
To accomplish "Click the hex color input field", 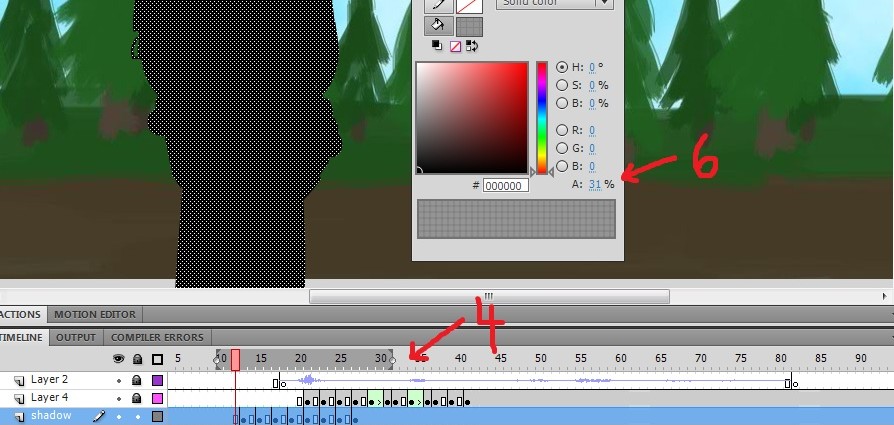I will (506, 186).
